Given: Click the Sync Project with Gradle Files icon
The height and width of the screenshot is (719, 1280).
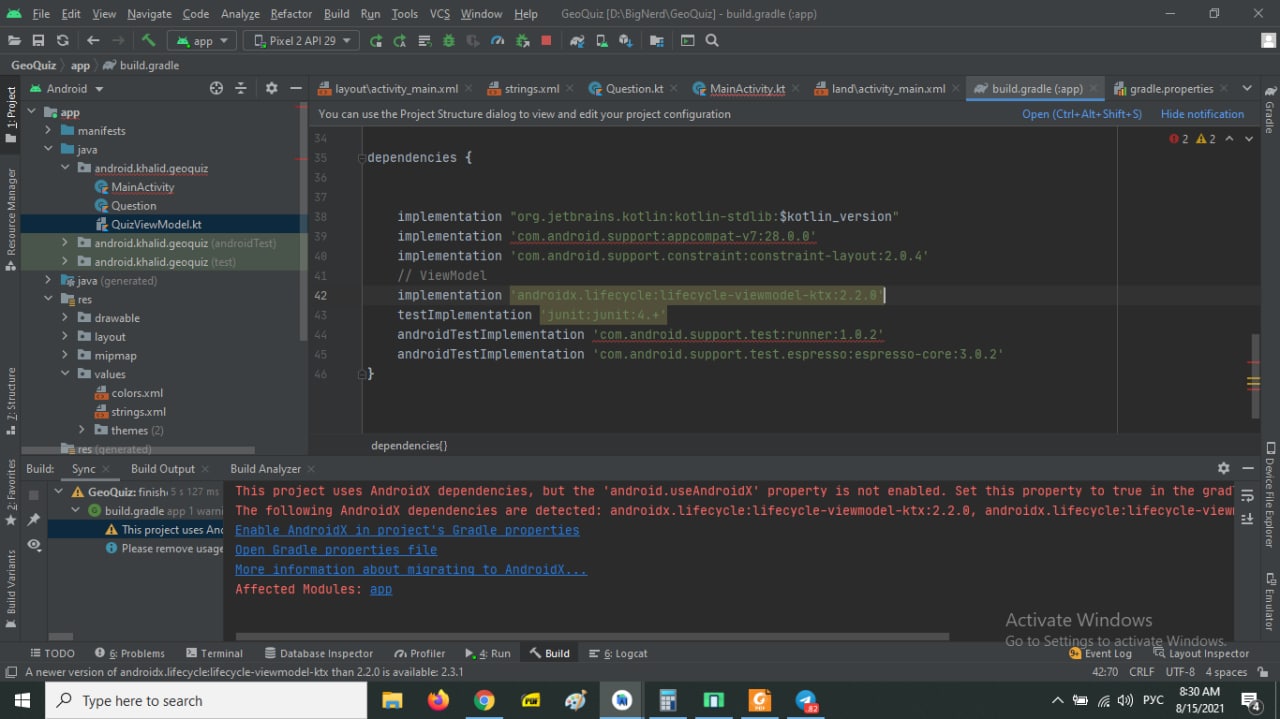Looking at the screenshot, I should 577,41.
